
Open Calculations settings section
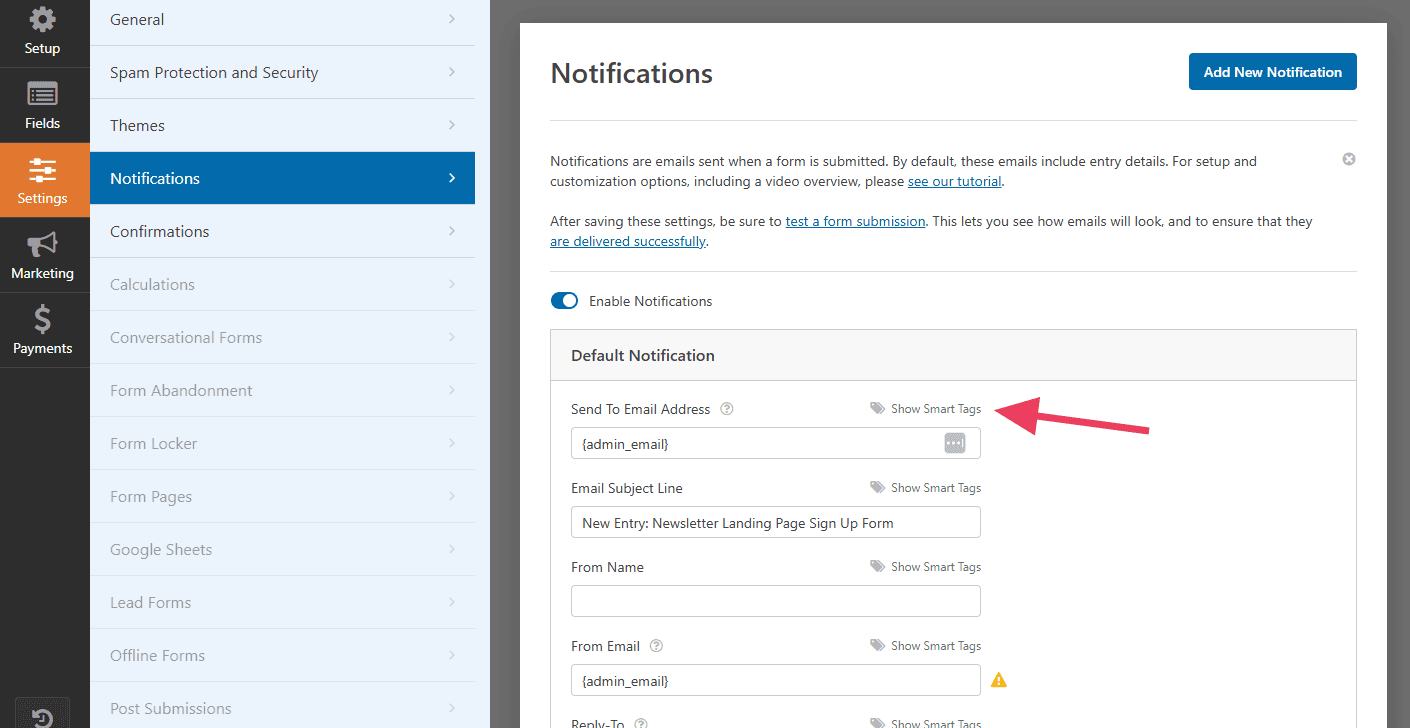tap(282, 284)
